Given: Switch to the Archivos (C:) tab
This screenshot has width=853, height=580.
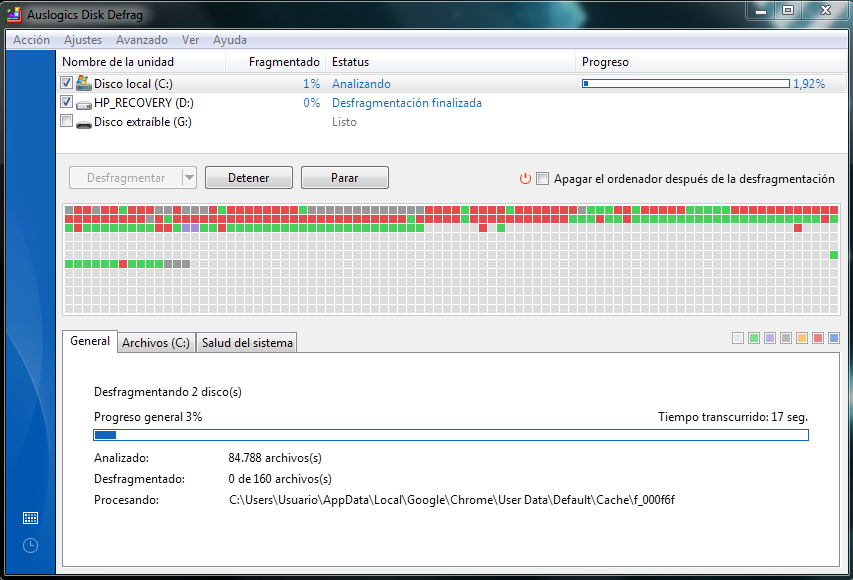Looking at the screenshot, I should point(156,342).
